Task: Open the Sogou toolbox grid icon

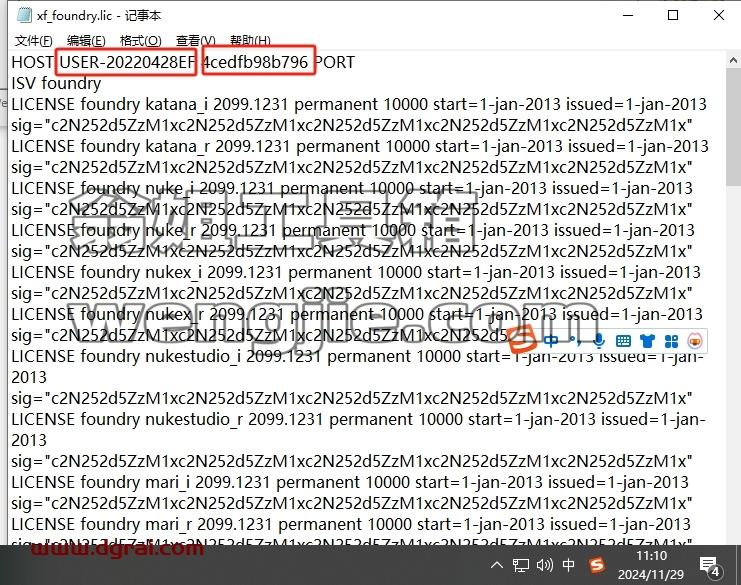Action: coord(671,340)
